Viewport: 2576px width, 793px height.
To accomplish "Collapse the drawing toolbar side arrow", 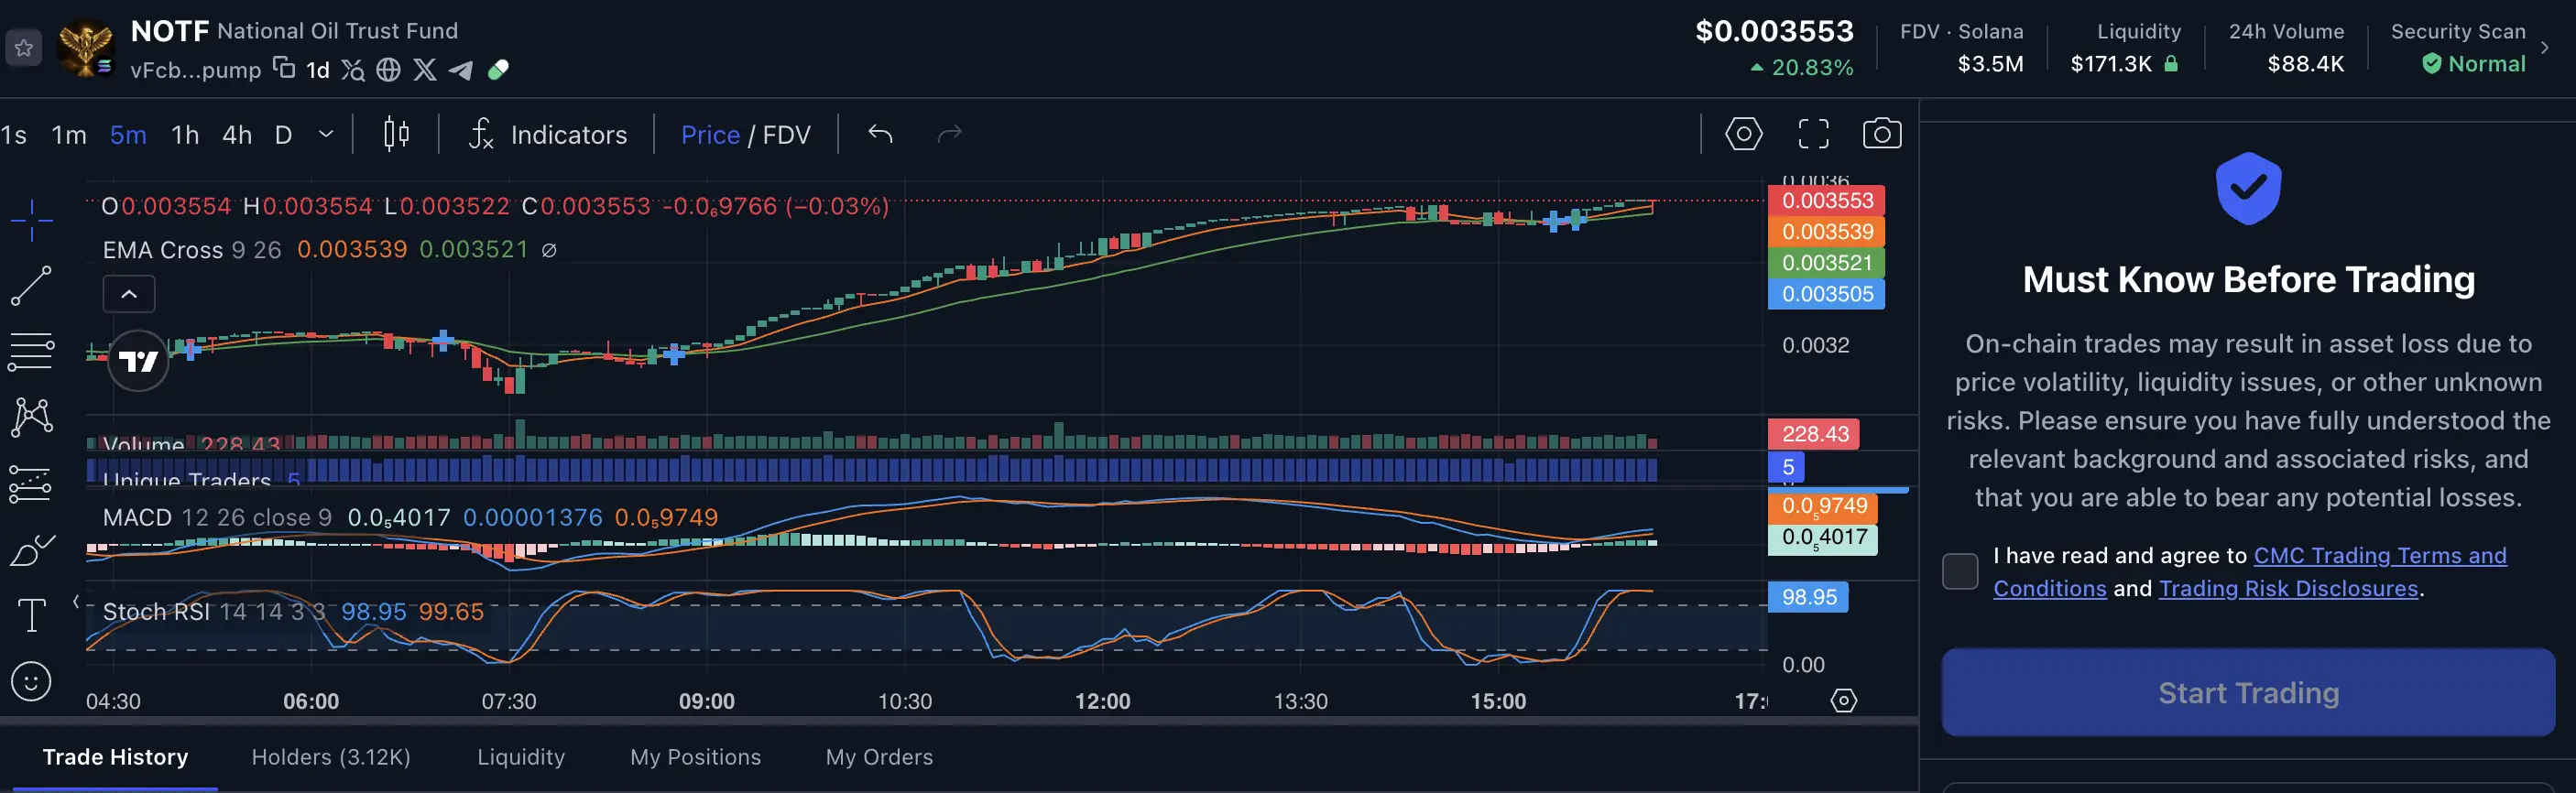I will (x=76, y=601).
